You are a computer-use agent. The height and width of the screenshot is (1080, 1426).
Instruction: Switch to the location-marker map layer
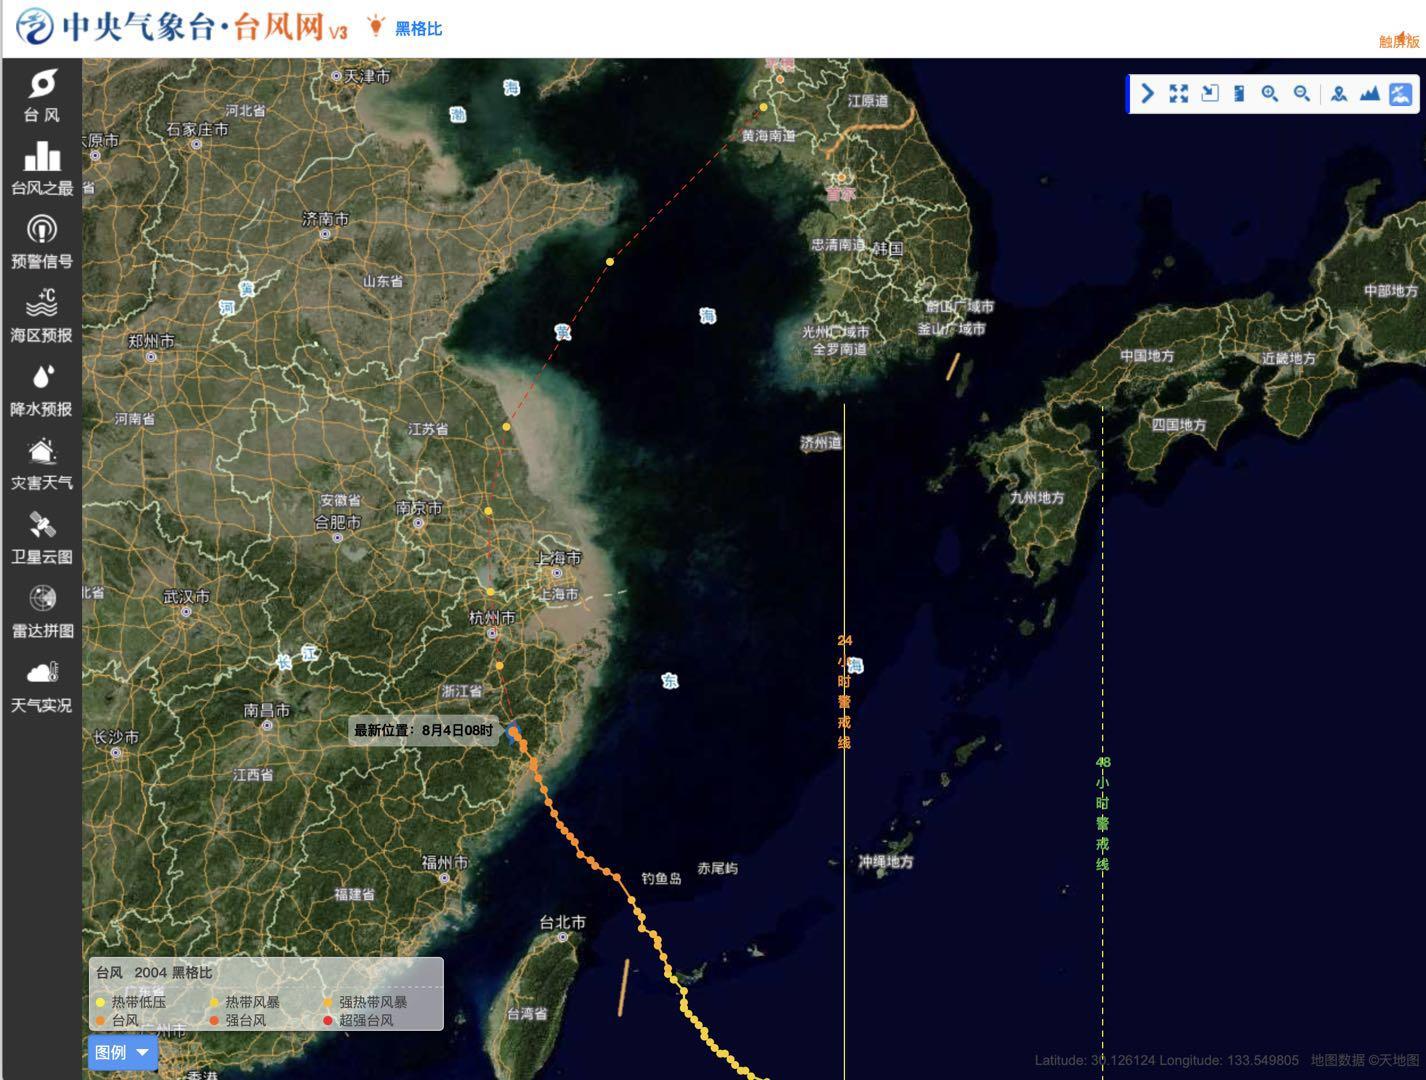1339,94
